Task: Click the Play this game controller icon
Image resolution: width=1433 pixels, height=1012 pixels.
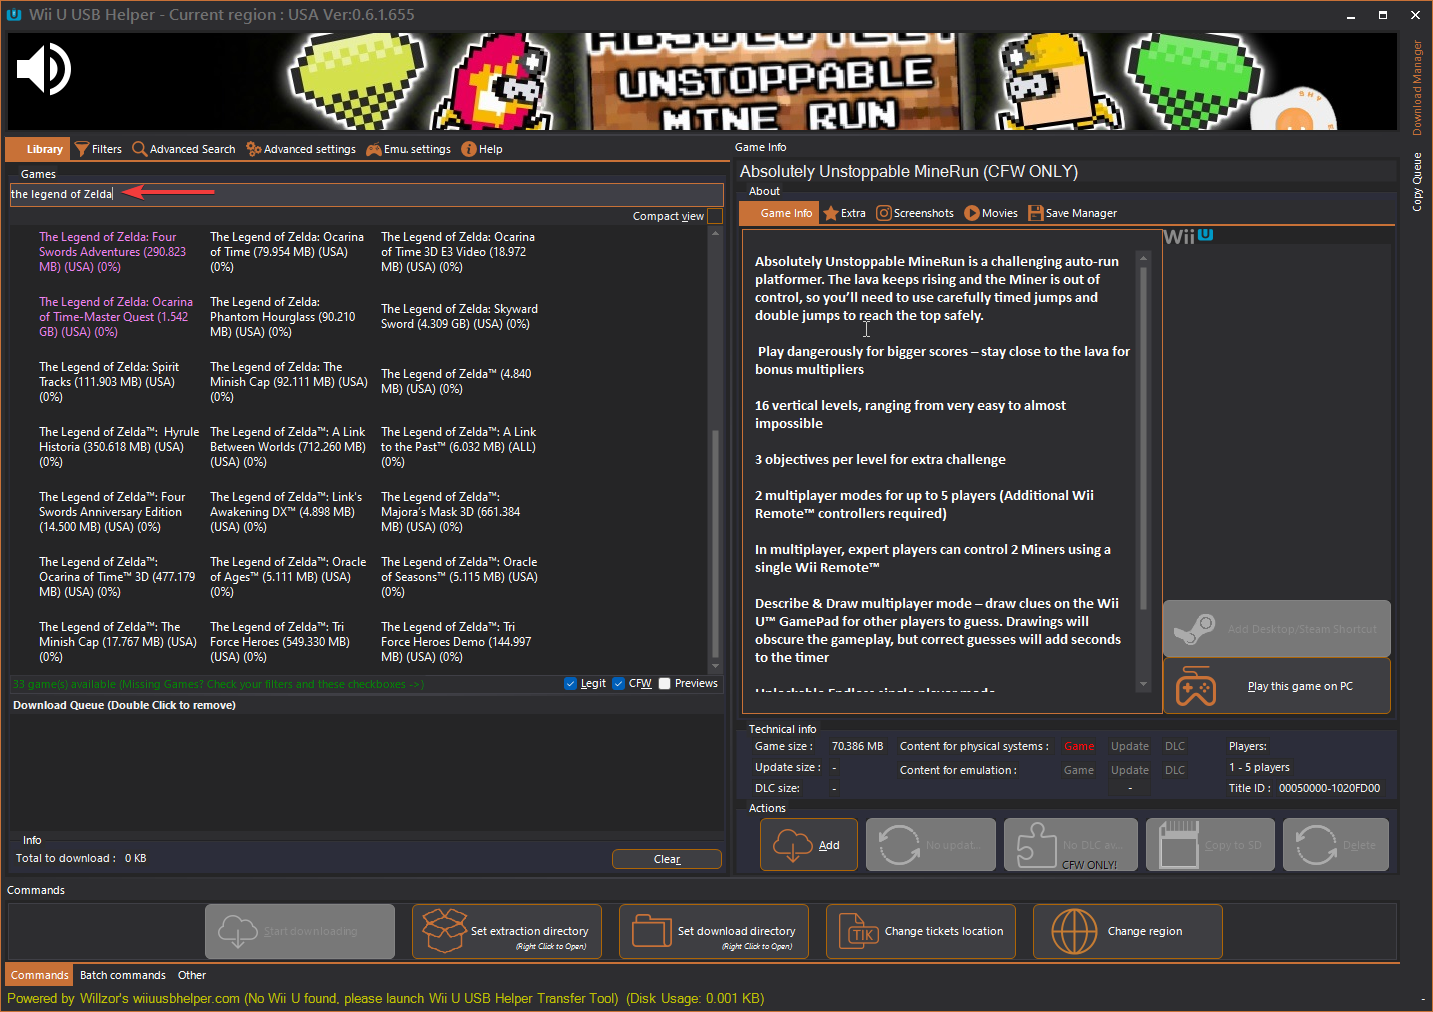Action: 1195,686
